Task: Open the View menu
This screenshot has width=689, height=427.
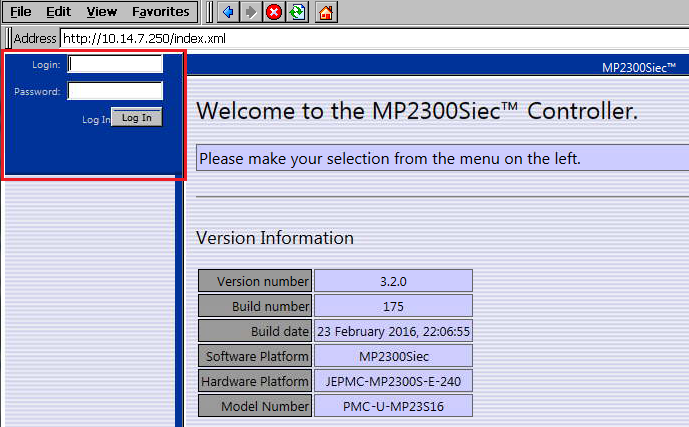Action: coord(102,11)
